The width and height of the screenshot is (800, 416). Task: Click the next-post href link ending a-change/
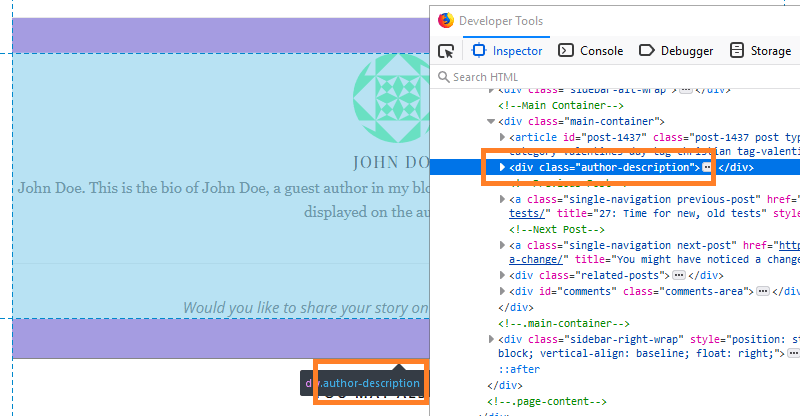pyautogui.click(x=536, y=259)
